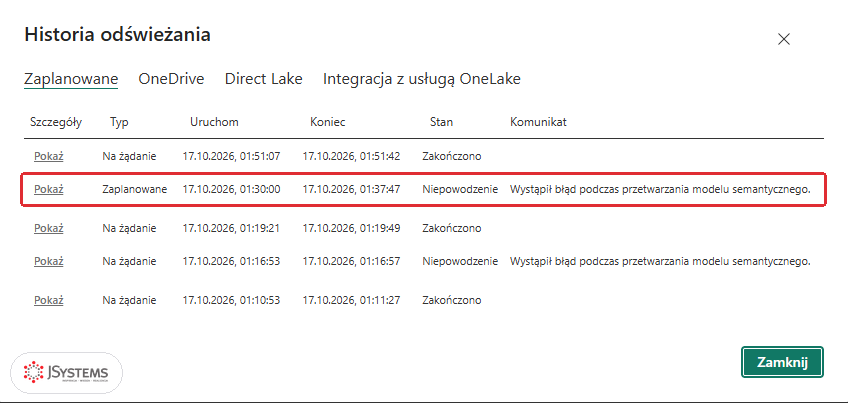The height and width of the screenshot is (404, 848).
Task: Open Pokaż details for 01:51:07 refresh
Action: 49,156
